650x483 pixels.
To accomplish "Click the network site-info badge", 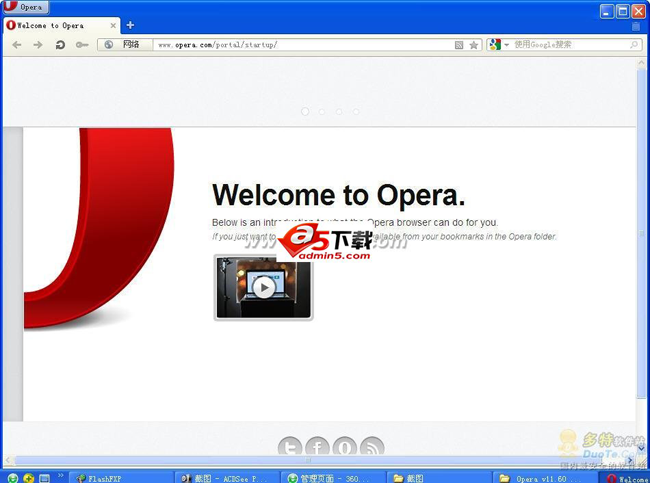I will (124, 44).
